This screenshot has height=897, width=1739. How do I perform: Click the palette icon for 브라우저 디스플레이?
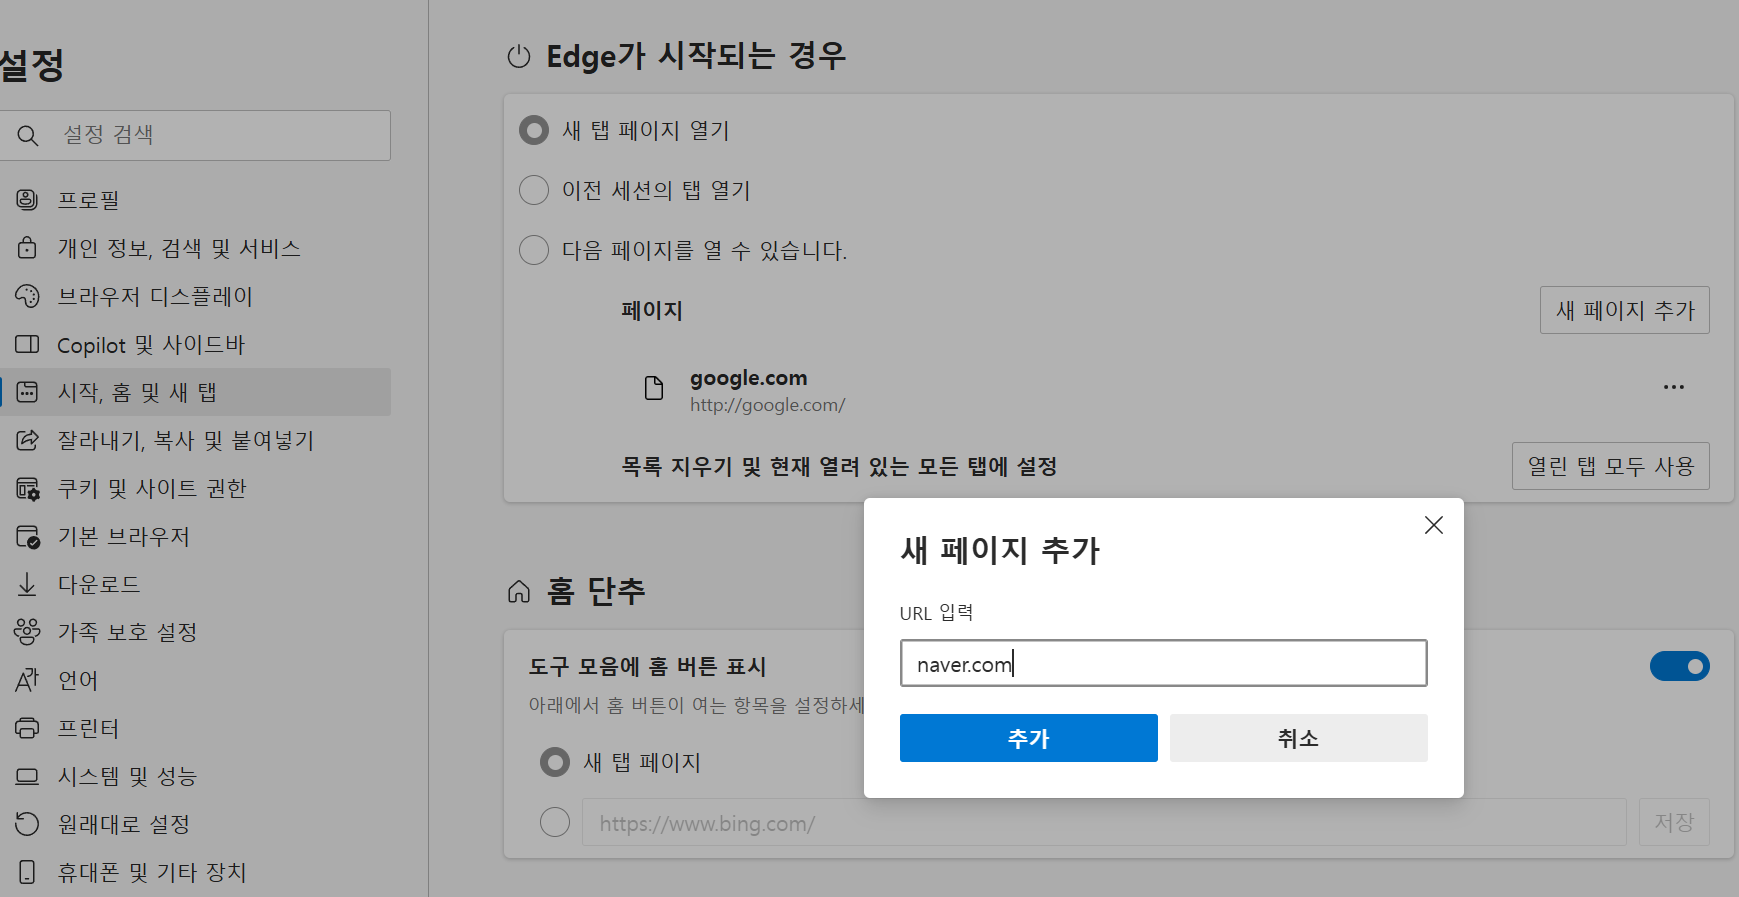pyautogui.click(x=27, y=296)
